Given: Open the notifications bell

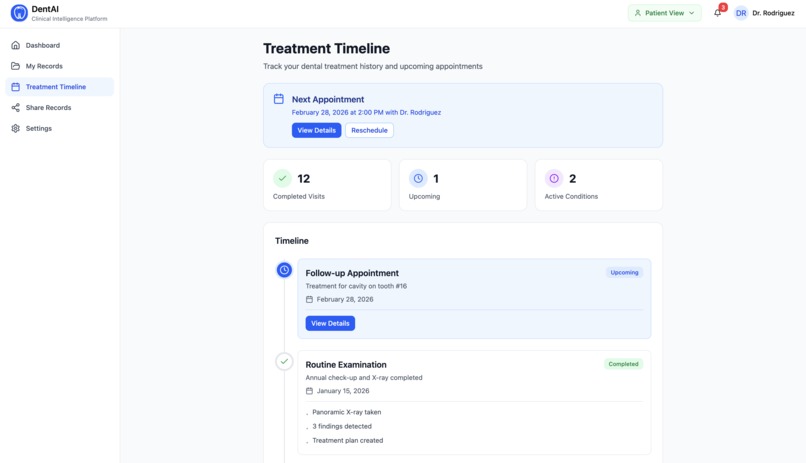Looking at the screenshot, I should pyautogui.click(x=718, y=13).
